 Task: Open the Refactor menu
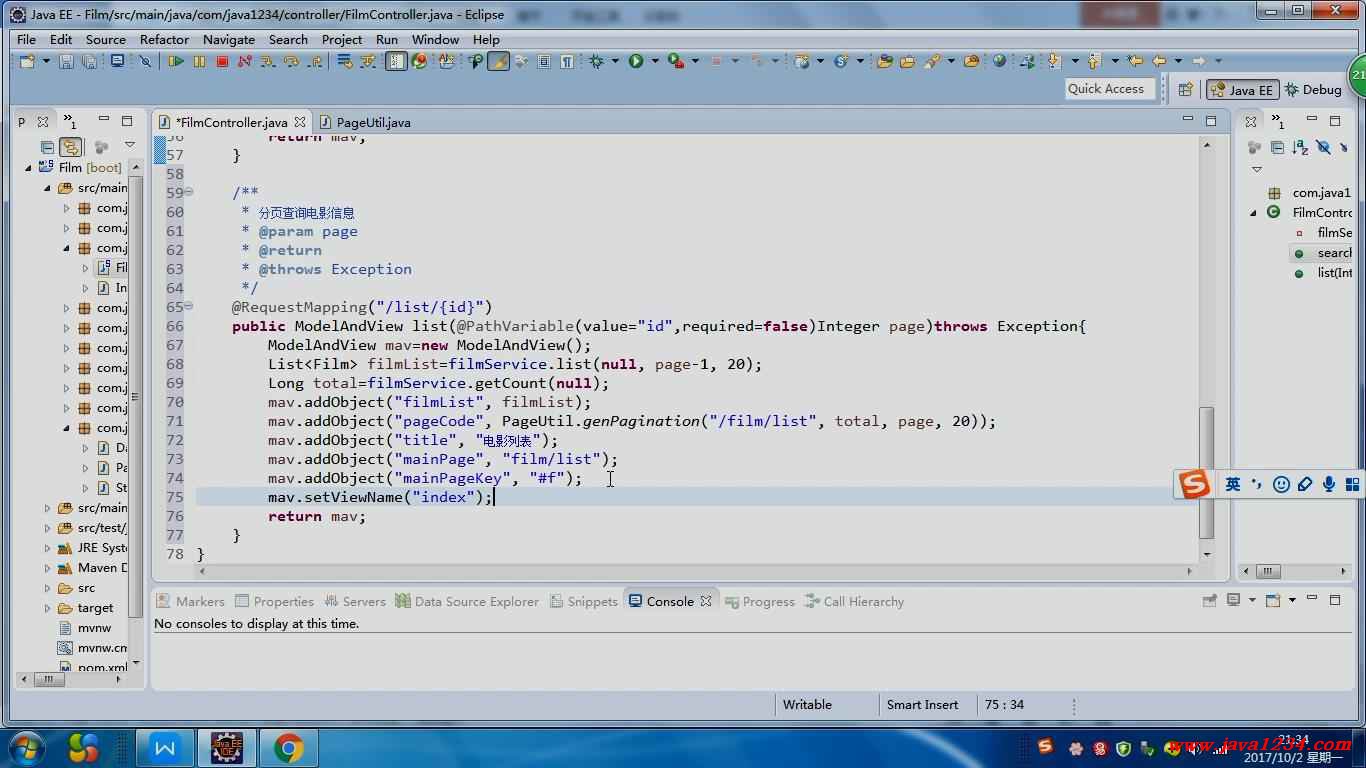164,39
